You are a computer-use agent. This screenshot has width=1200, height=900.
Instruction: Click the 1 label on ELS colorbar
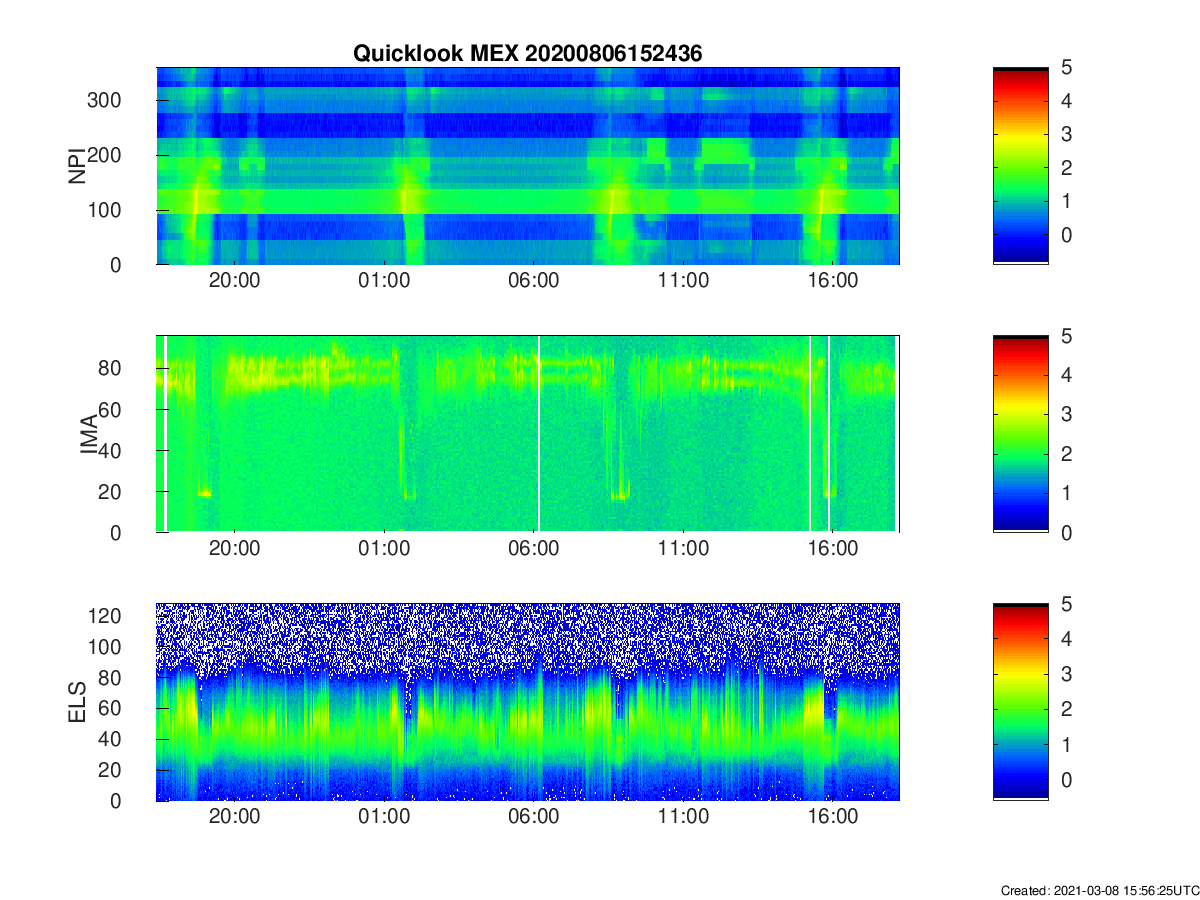pyautogui.click(x=1066, y=744)
